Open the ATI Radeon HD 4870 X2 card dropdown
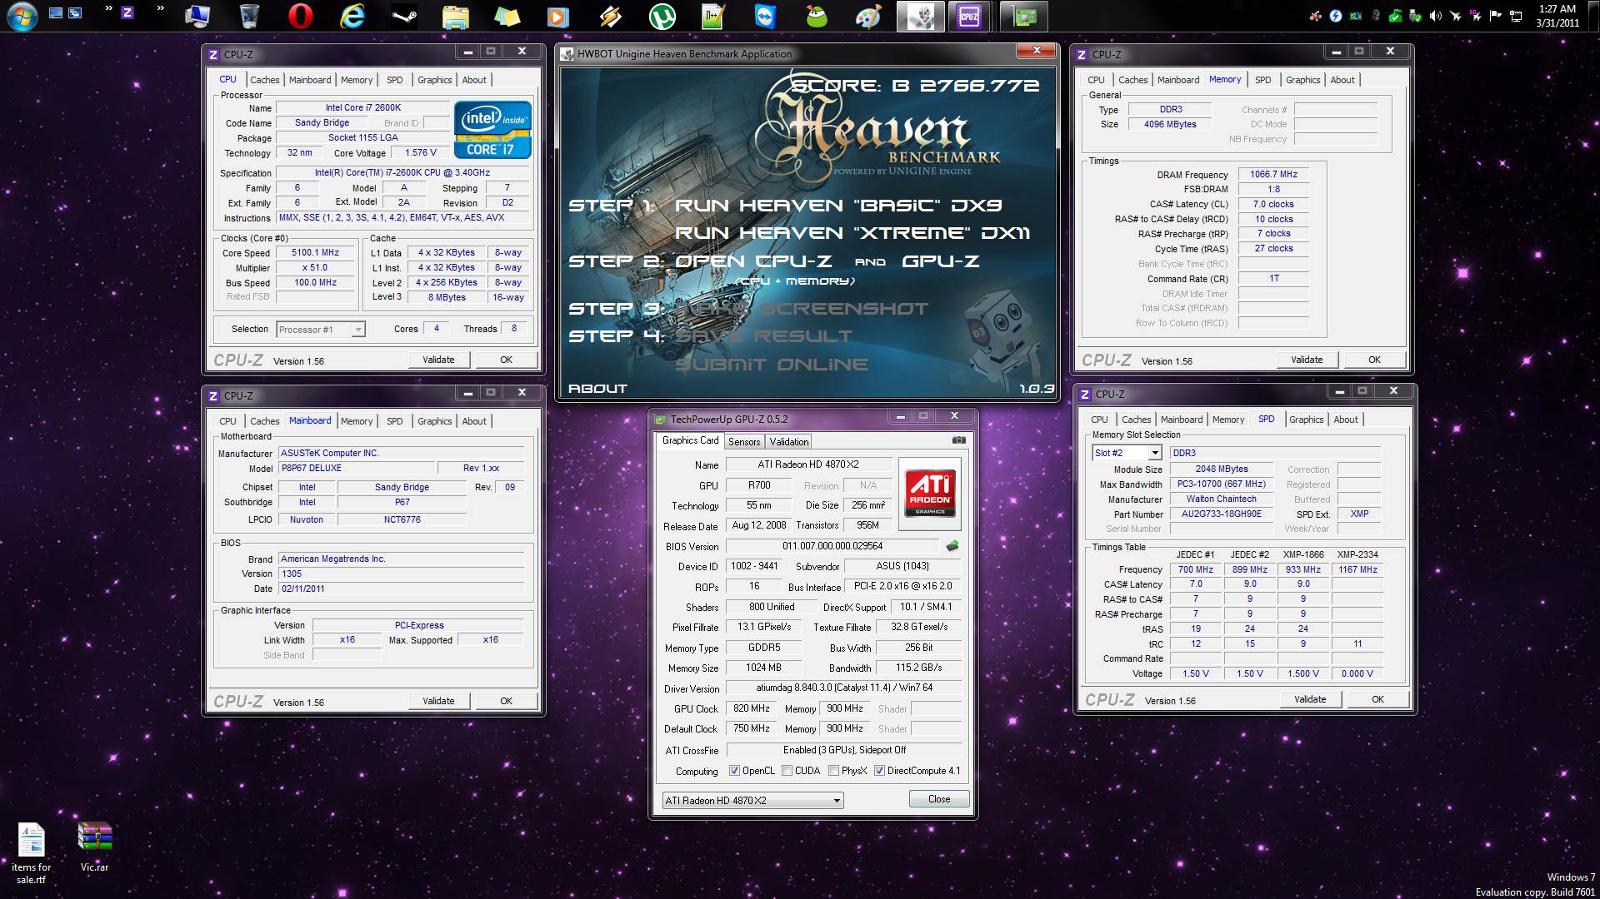 pyautogui.click(x=753, y=800)
